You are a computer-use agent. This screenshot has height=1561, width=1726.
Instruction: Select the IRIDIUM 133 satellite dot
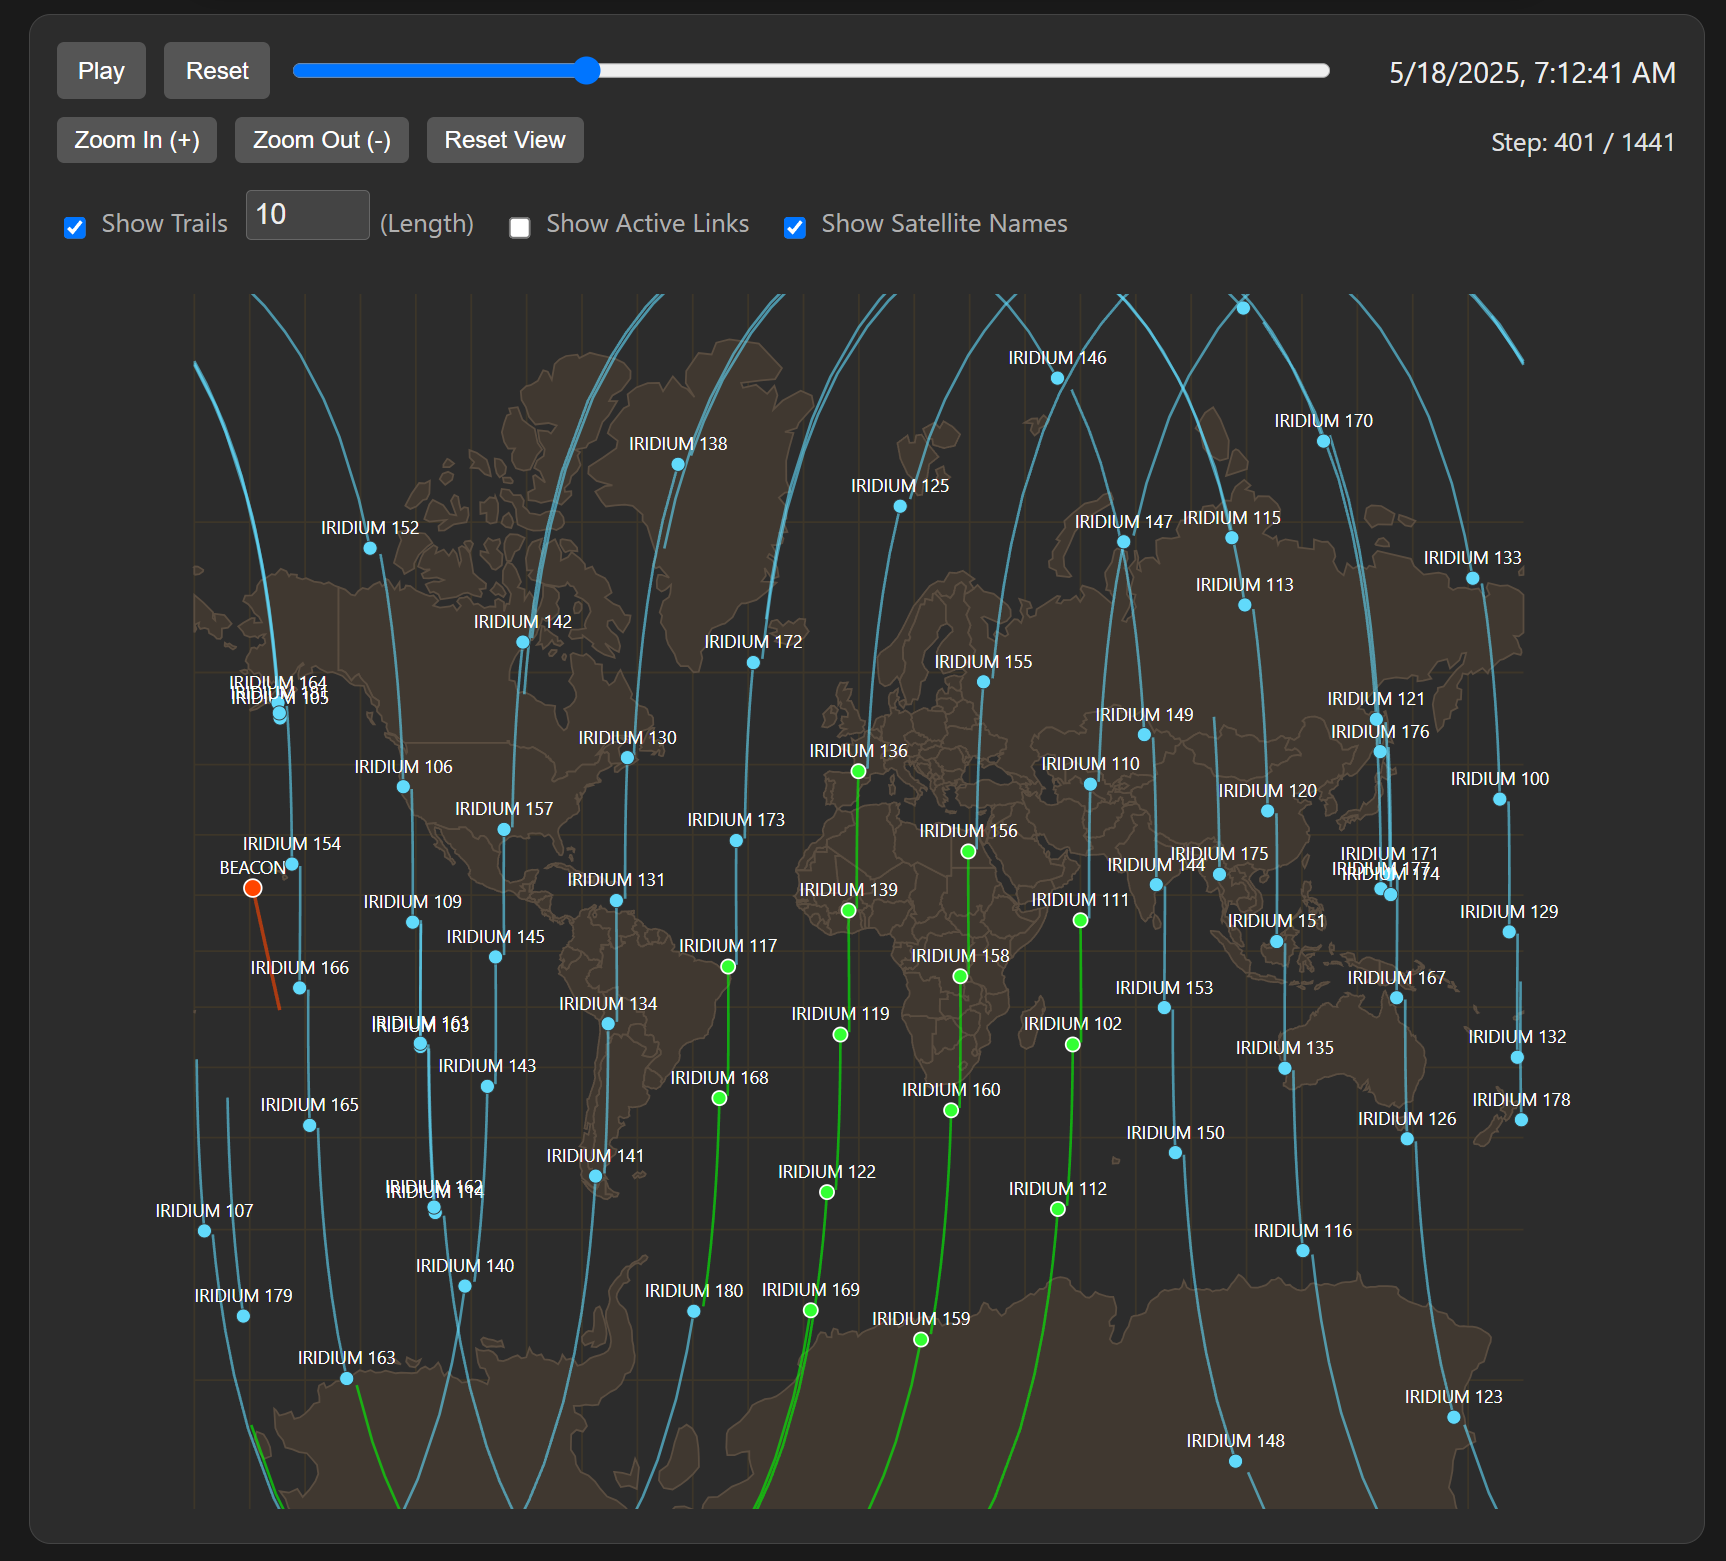[x=1472, y=578]
